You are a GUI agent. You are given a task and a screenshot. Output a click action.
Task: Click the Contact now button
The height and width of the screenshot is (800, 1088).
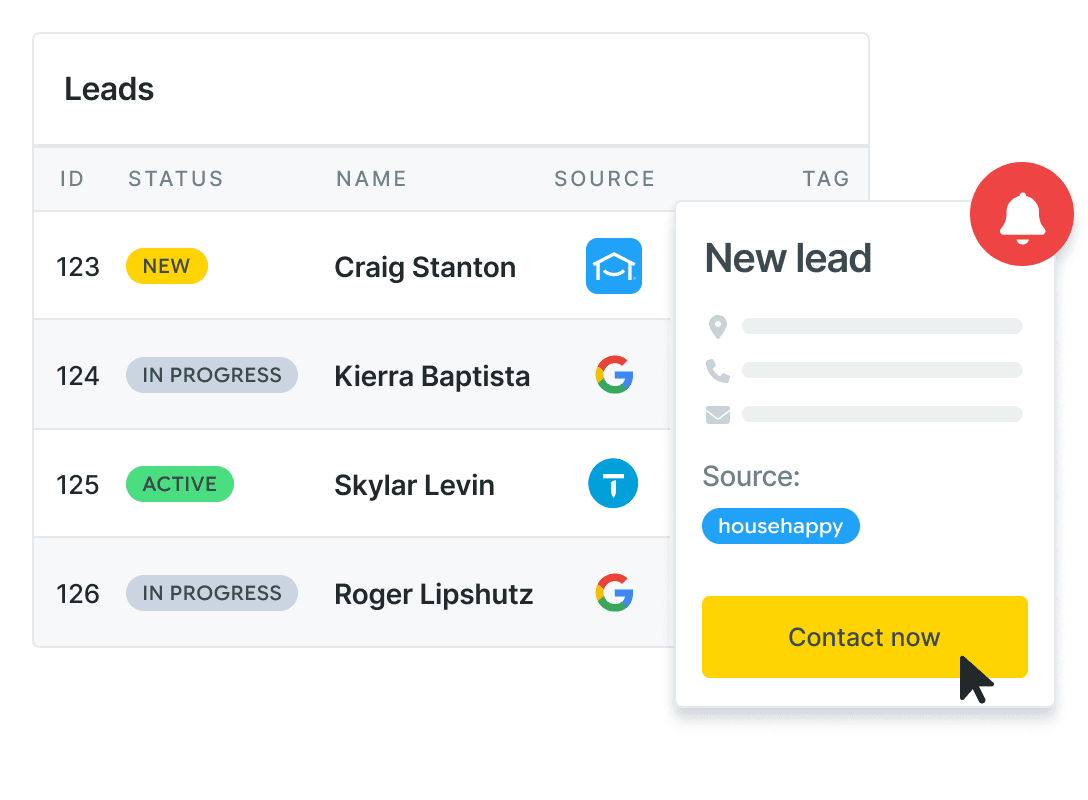point(865,637)
